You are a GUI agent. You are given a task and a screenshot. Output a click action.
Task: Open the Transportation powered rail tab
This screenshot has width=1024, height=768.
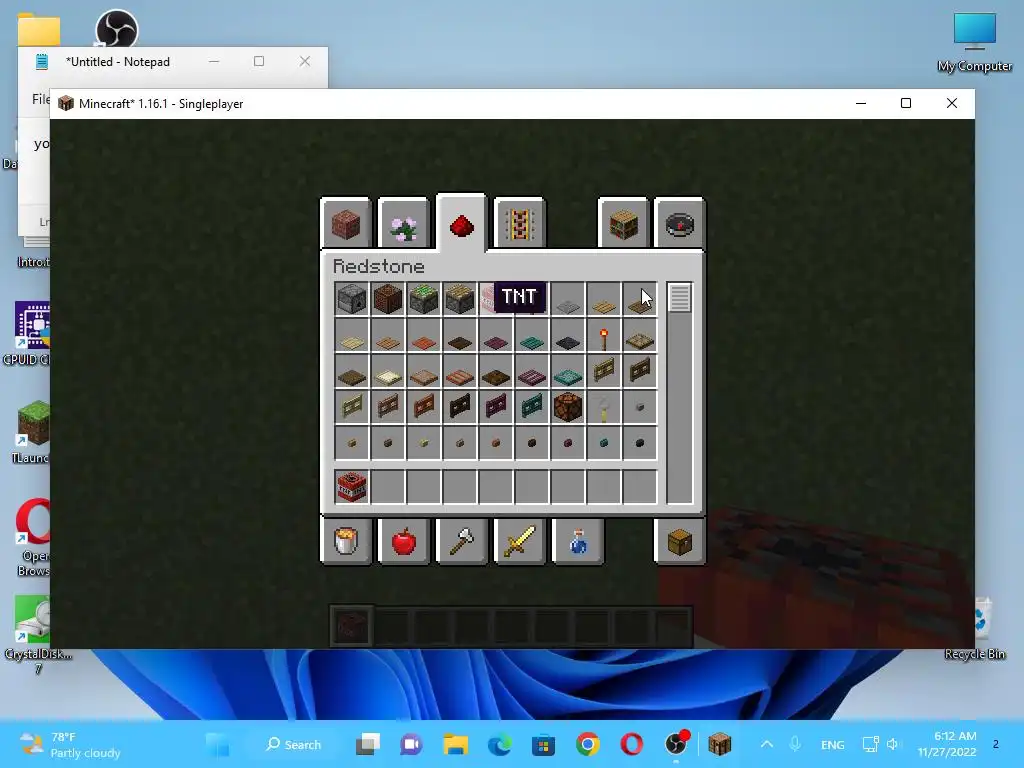point(519,225)
